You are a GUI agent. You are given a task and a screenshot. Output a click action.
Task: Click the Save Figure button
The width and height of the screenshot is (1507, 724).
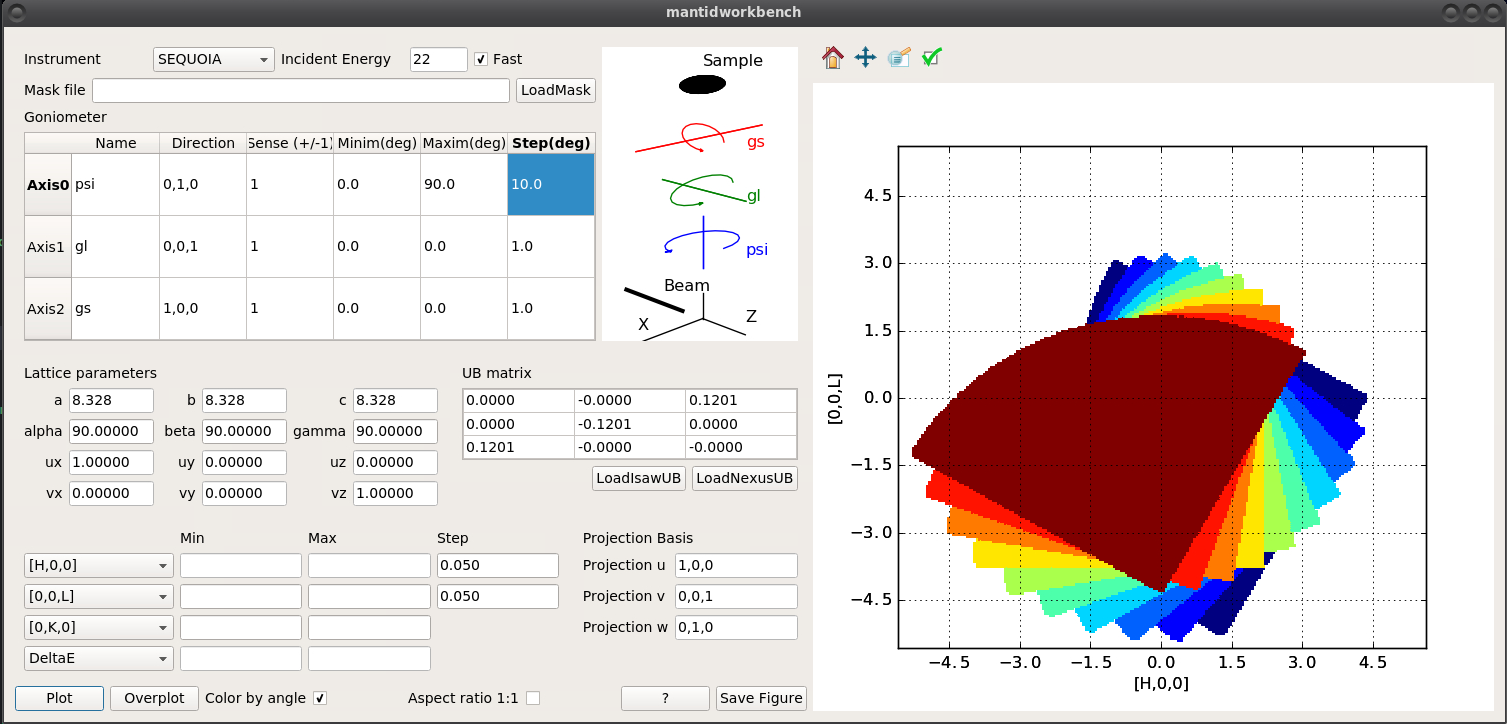pyautogui.click(x=761, y=698)
